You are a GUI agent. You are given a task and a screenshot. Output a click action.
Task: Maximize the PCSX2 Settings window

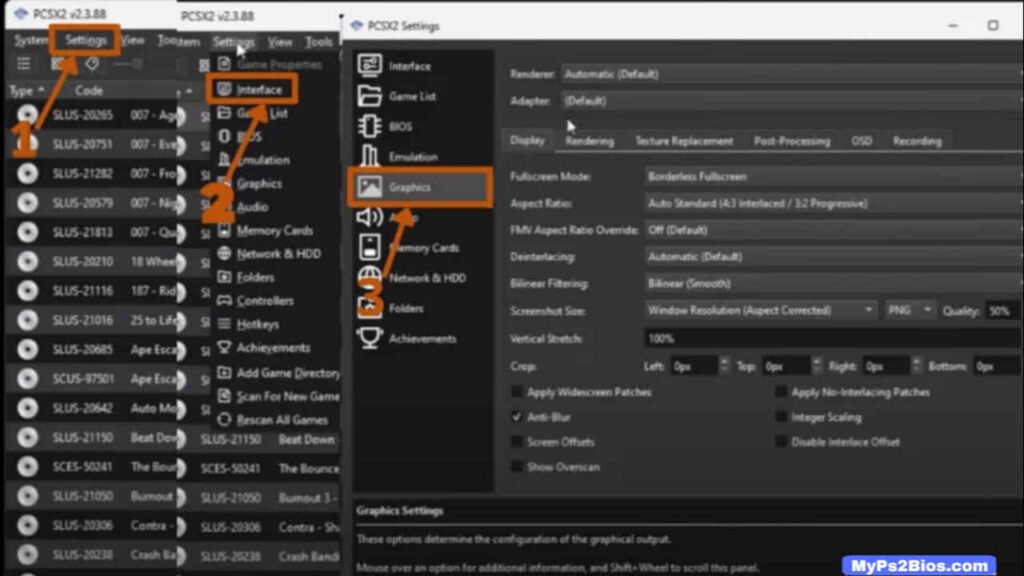pos(993,25)
